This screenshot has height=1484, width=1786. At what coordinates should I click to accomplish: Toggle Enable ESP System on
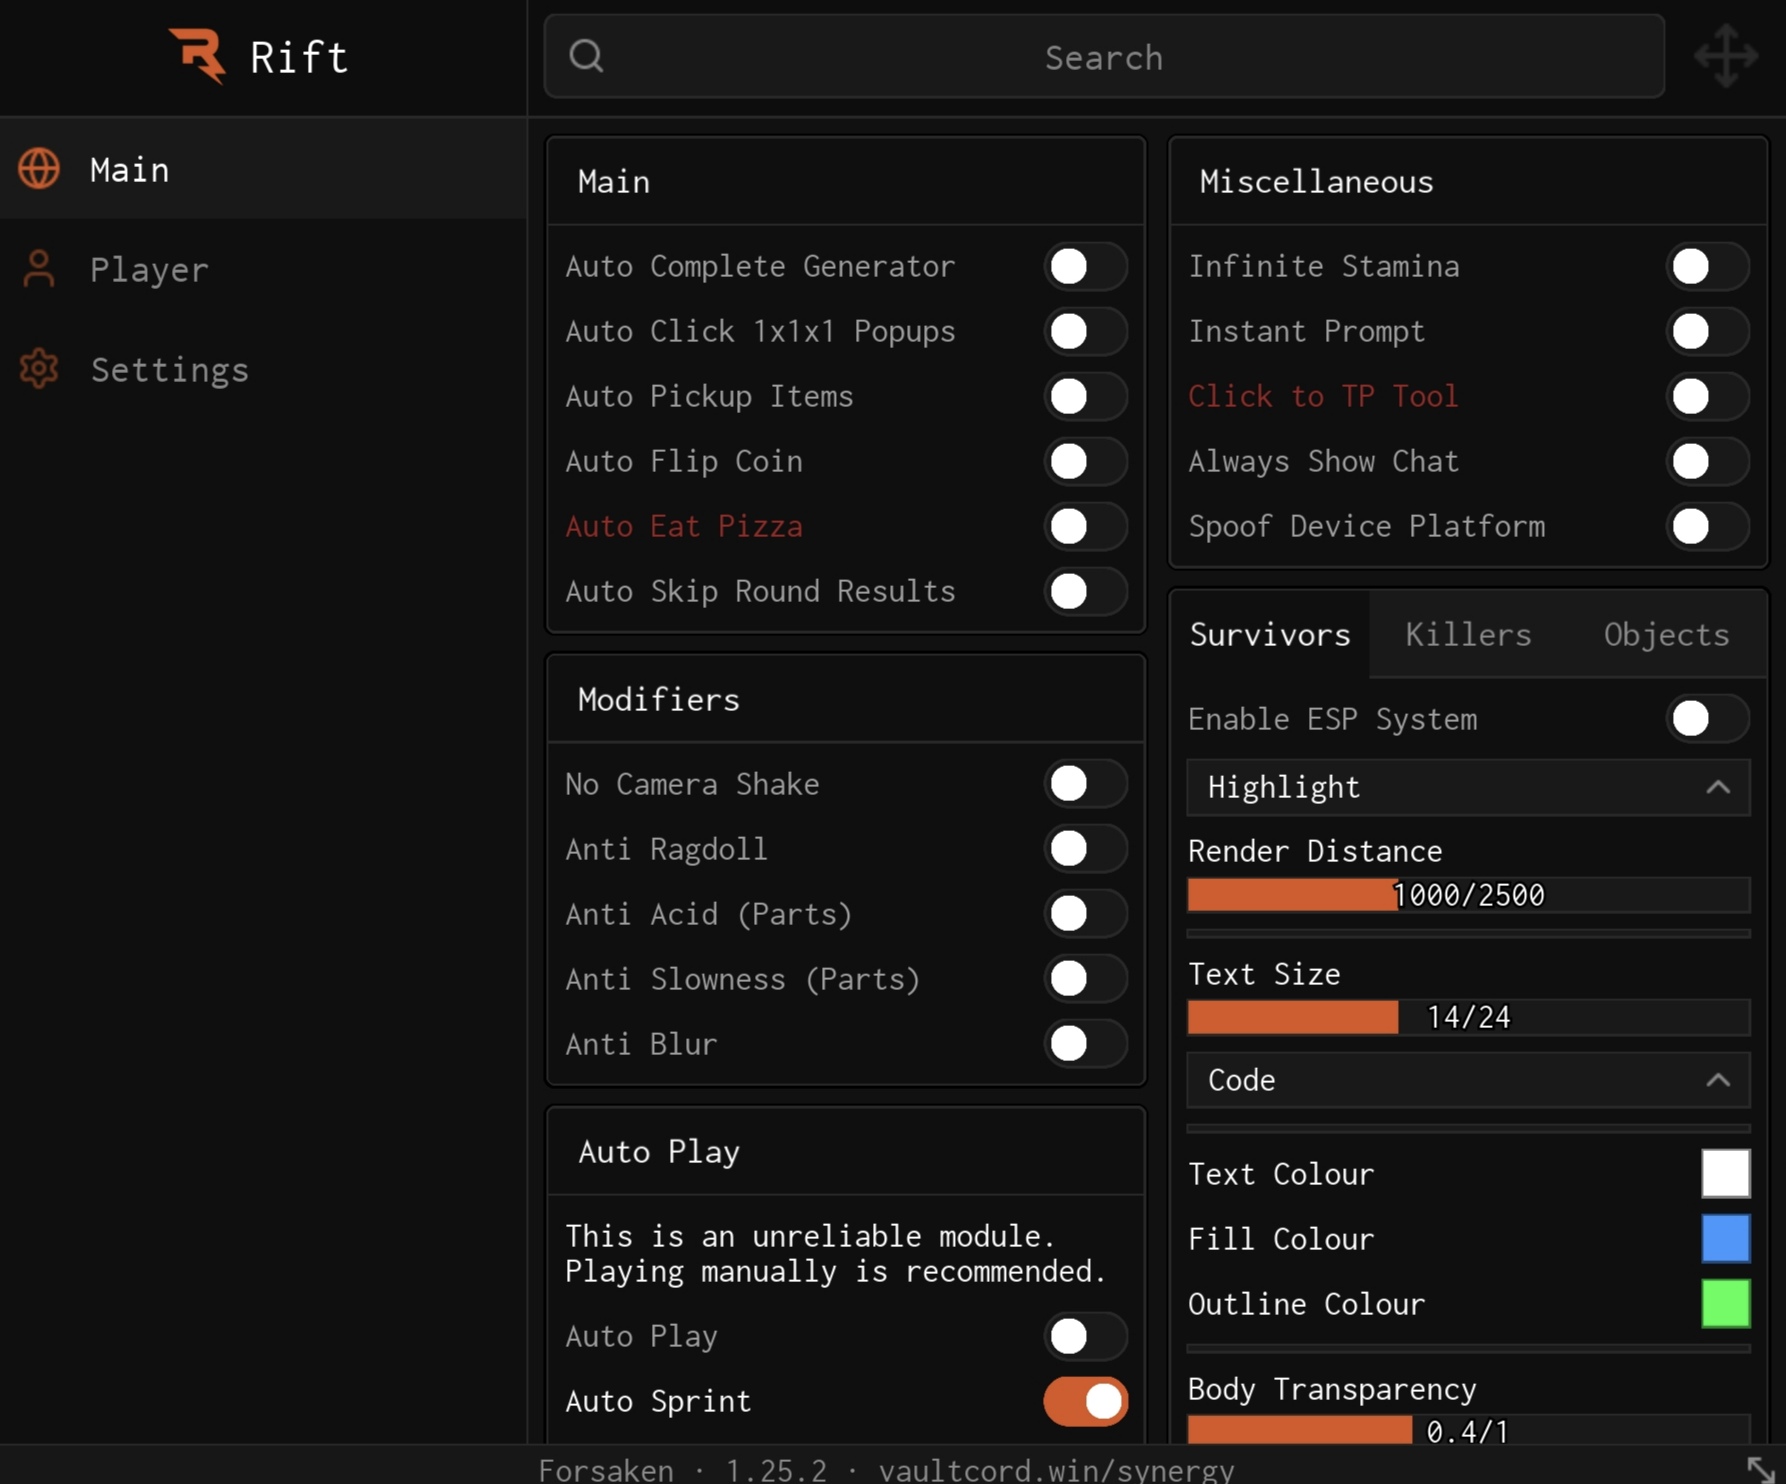(x=1707, y=719)
